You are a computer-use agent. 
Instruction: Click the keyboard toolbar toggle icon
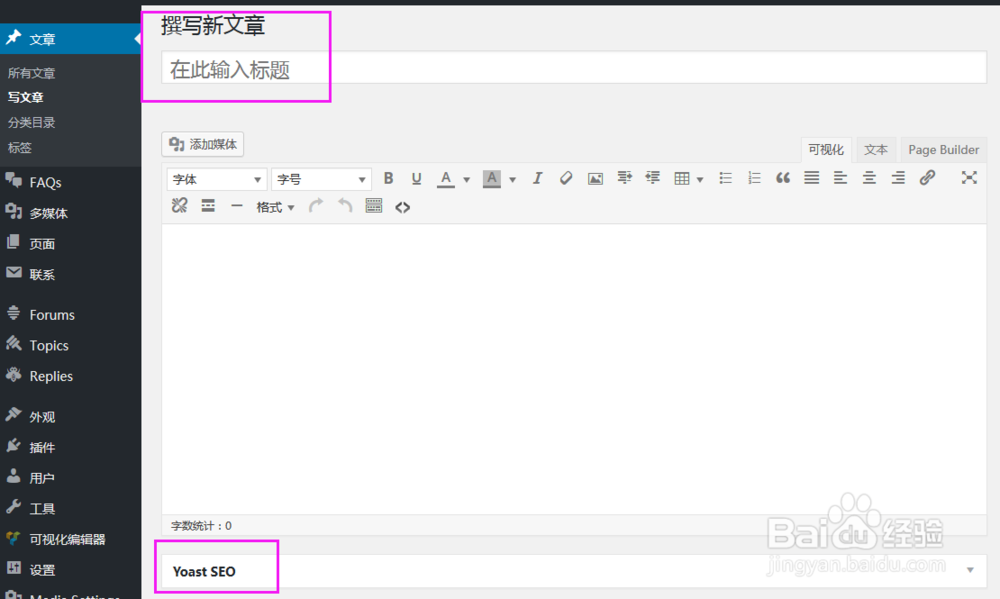pos(374,205)
